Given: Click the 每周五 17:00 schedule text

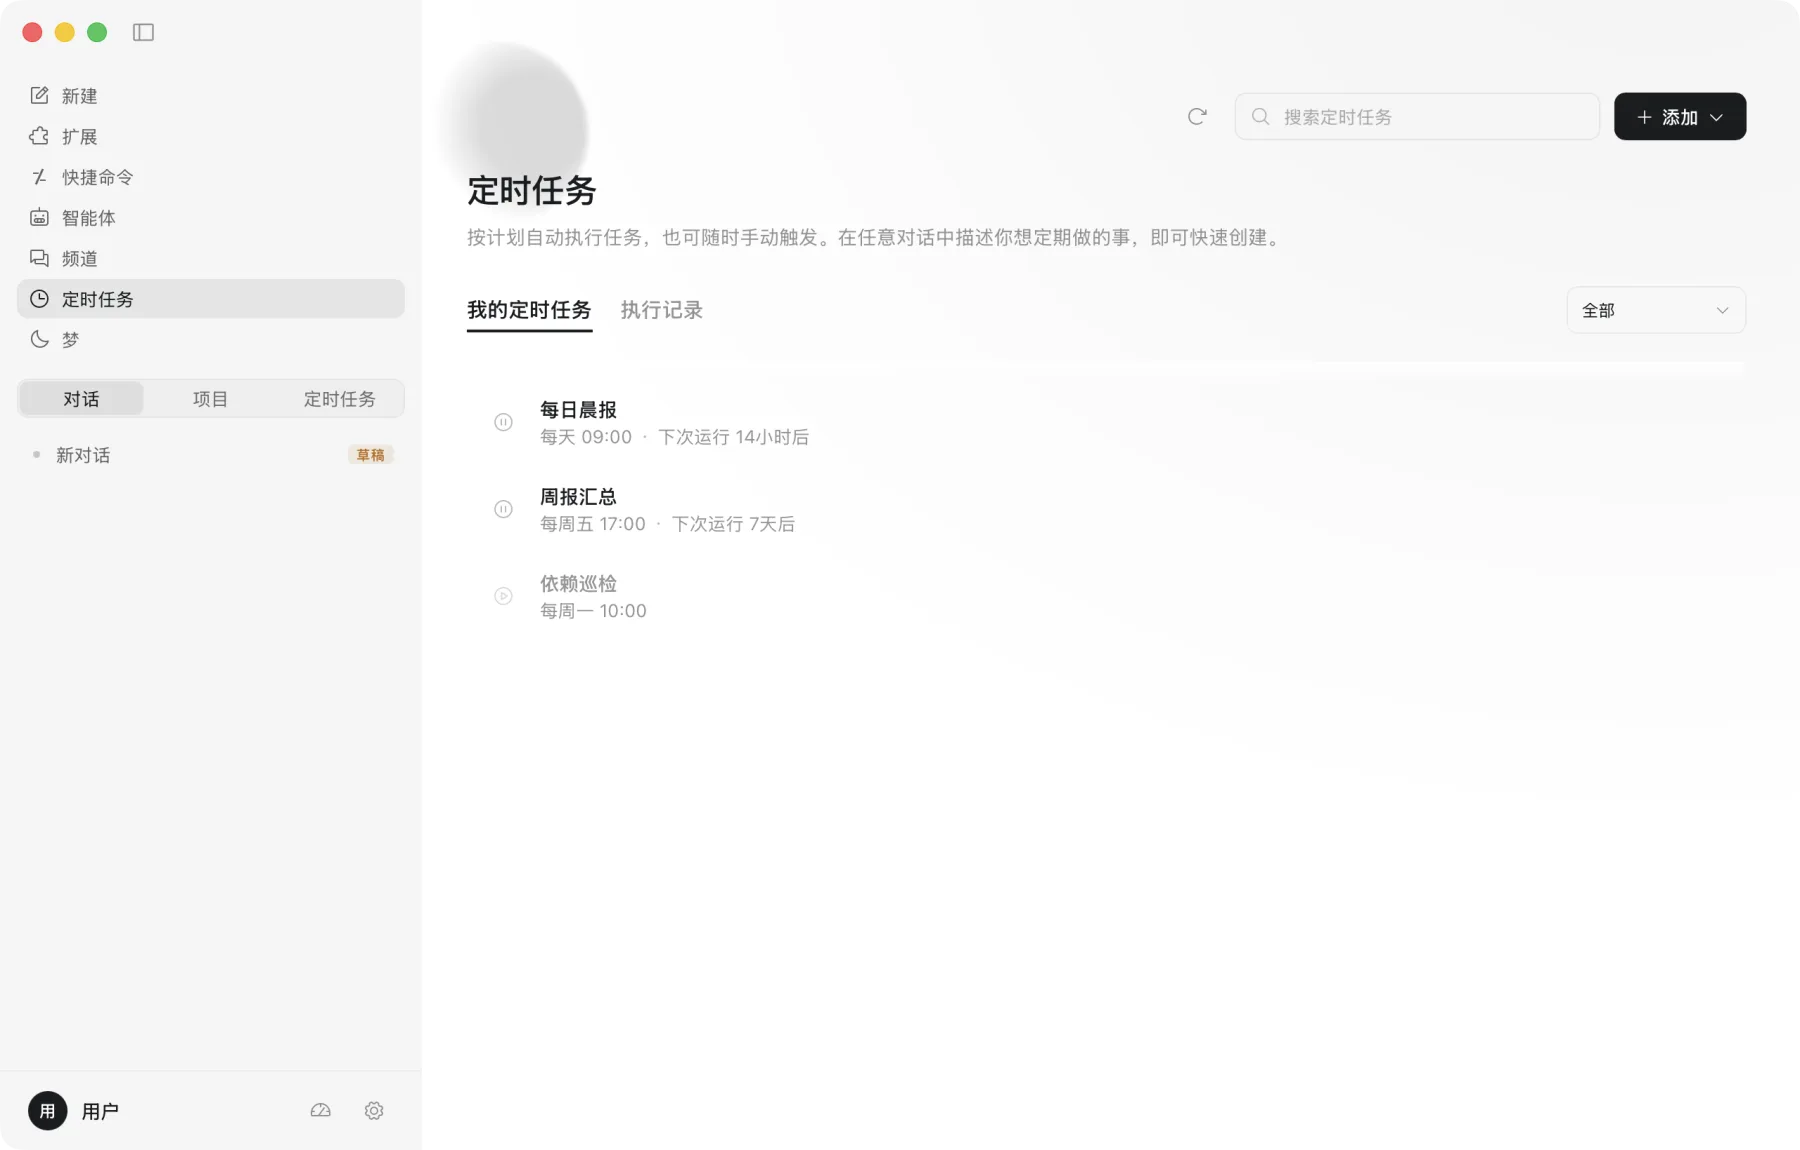Looking at the screenshot, I should [x=593, y=525].
